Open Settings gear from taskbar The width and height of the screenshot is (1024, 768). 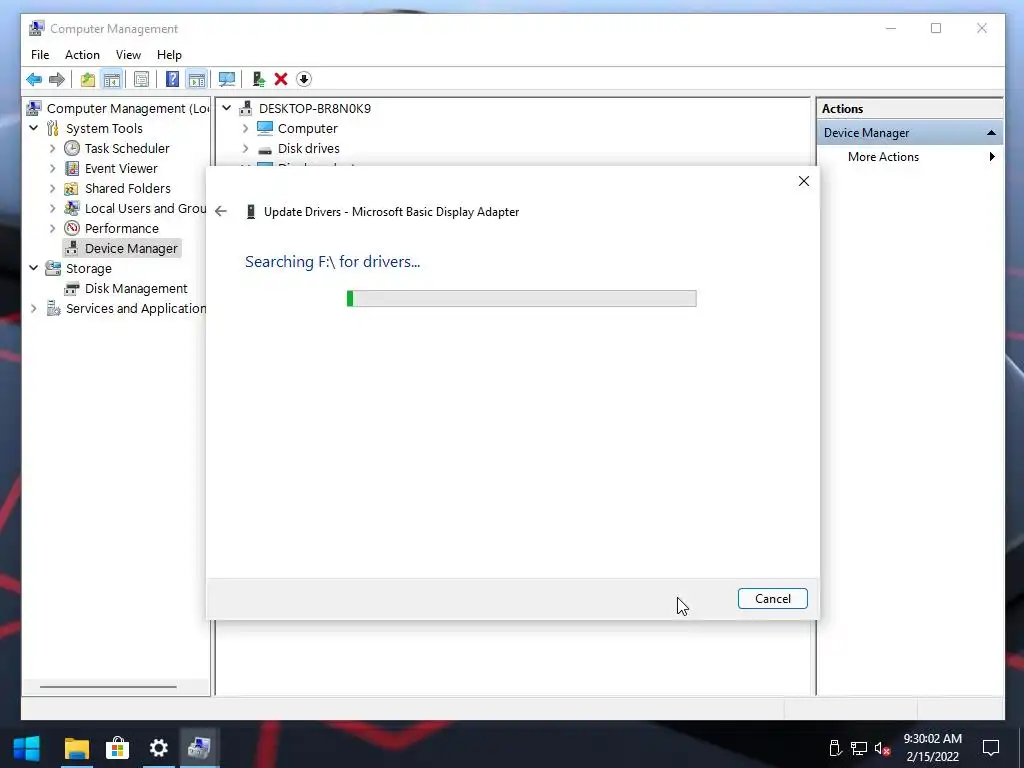159,748
